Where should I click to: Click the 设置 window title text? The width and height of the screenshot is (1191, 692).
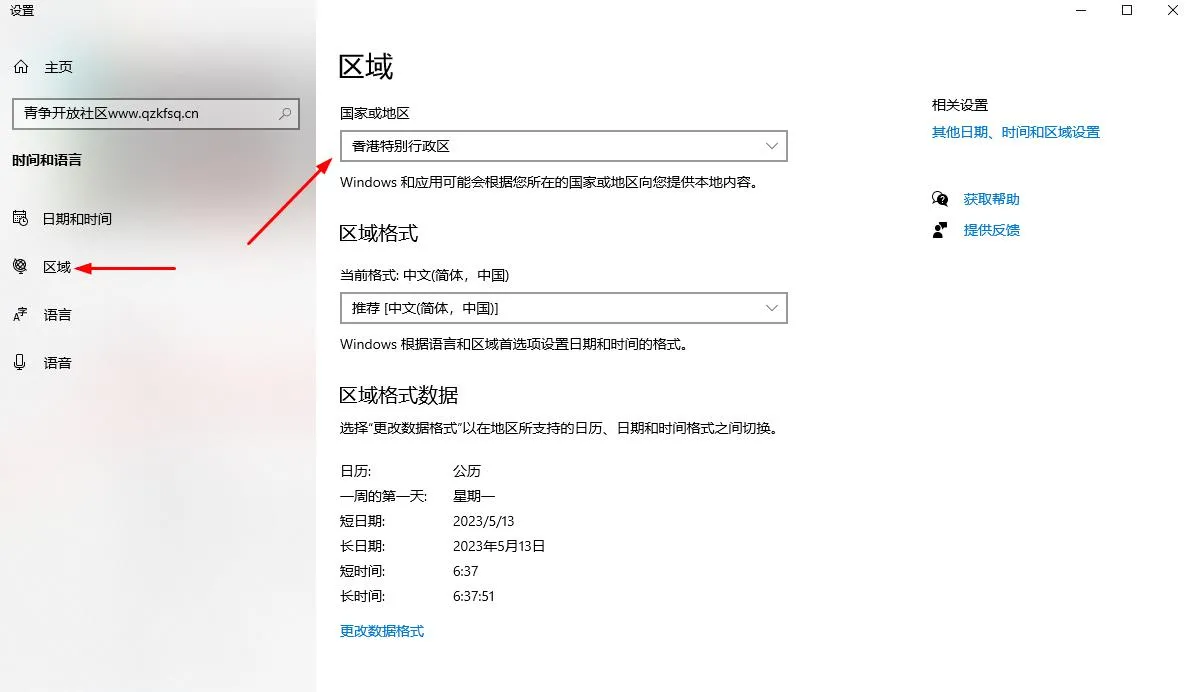tap(22, 11)
